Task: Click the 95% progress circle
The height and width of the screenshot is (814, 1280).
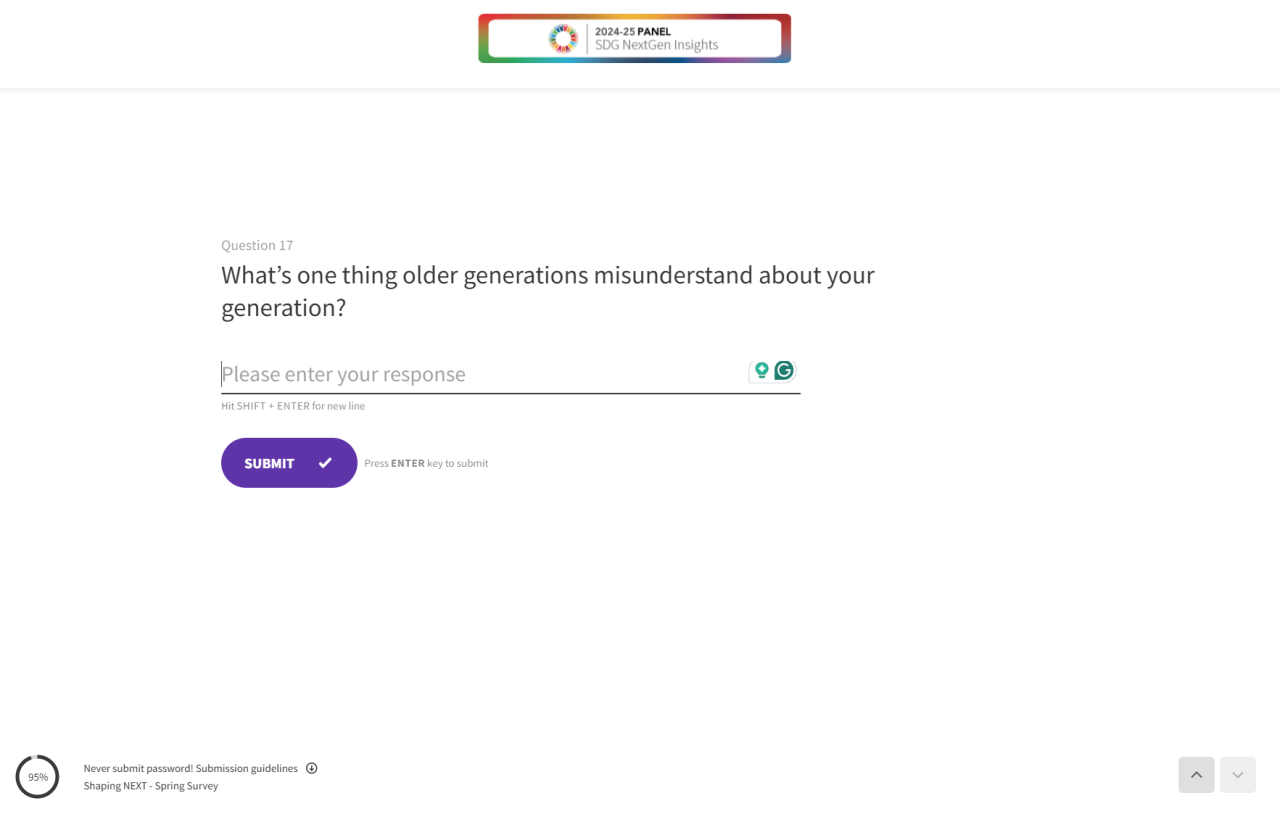Action: (x=38, y=777)
